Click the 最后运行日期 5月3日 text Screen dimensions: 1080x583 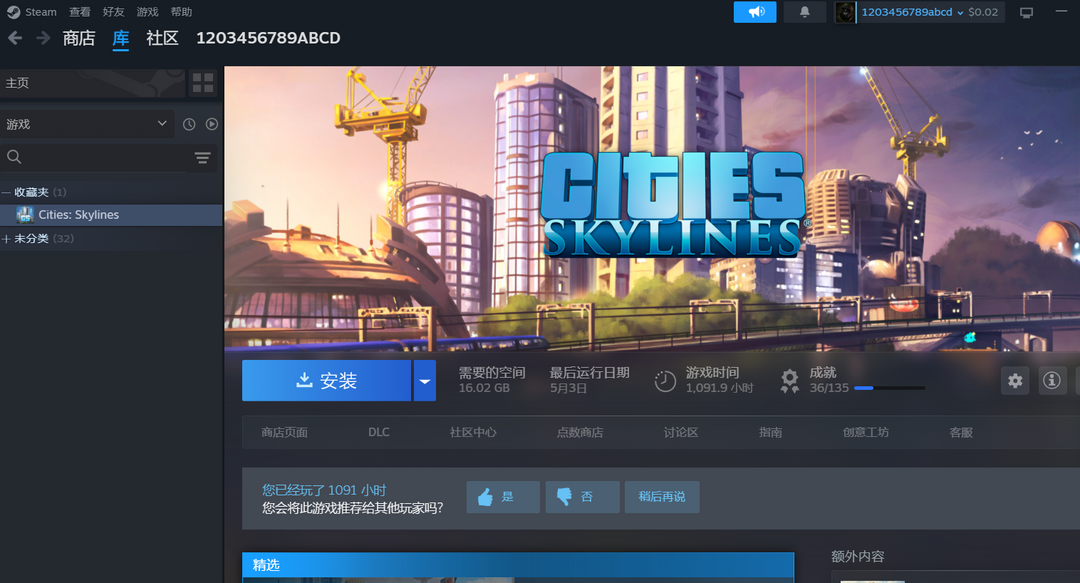[x=589, y=380]
